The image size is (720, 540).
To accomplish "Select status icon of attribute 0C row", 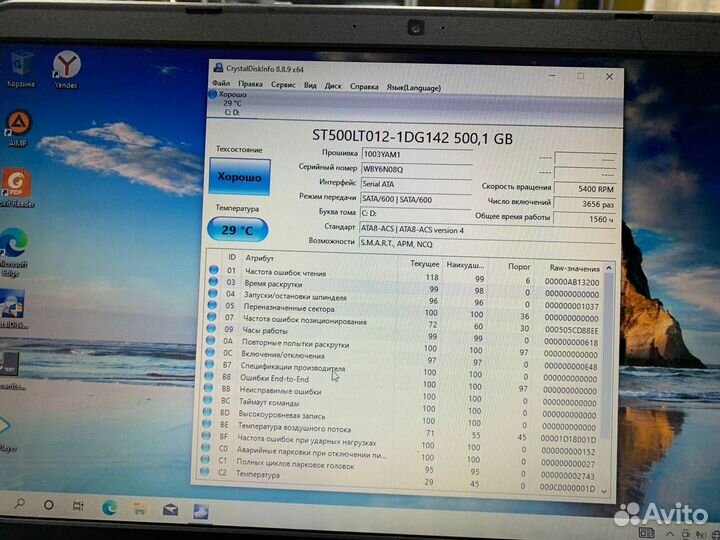I will coord(210,352).
